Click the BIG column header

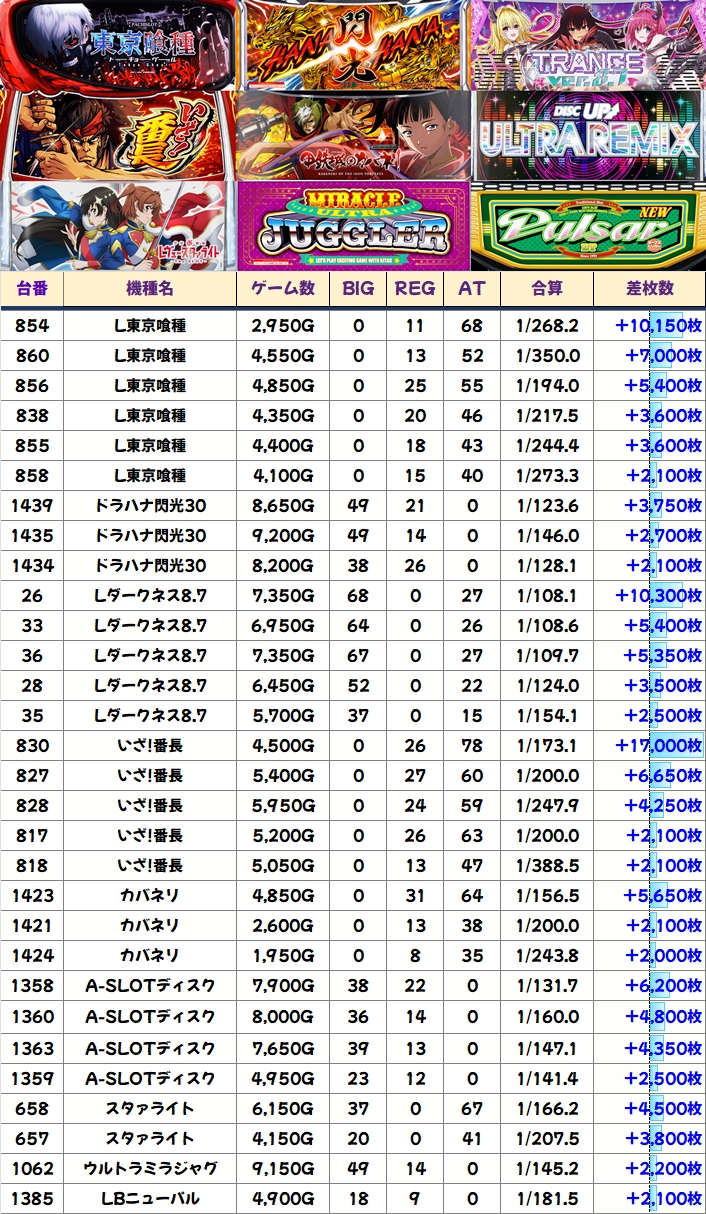pyautogui.click(x=358, y=288)
